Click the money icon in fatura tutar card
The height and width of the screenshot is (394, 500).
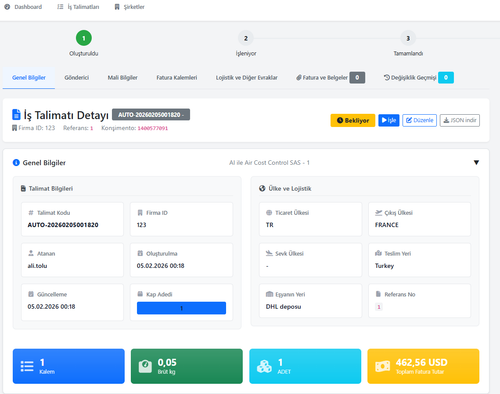point(382,366)
